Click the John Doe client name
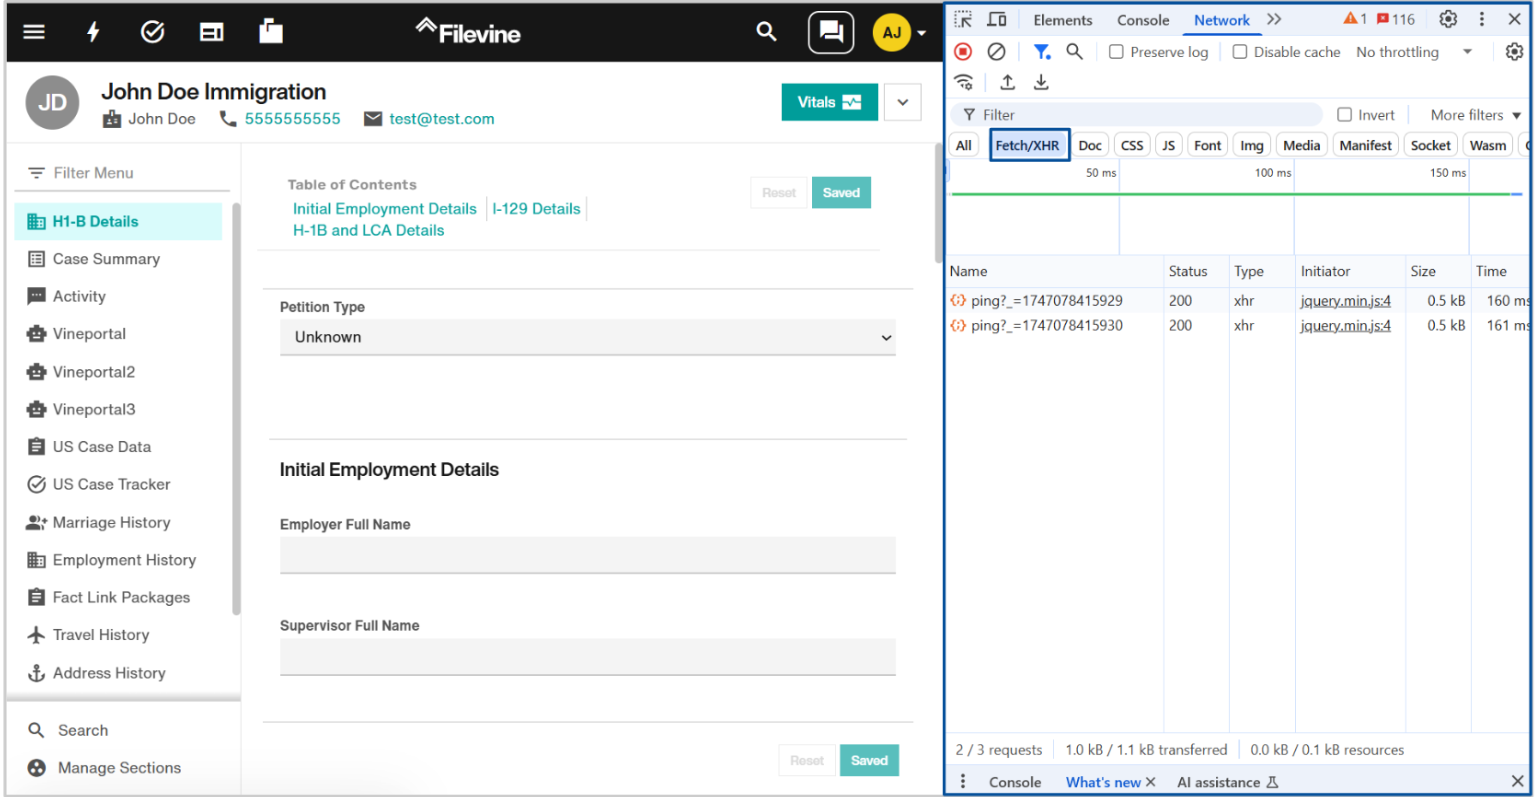The height and width of the screenshot is (797, 1535). pyautogui.click(x=161, y=119)
